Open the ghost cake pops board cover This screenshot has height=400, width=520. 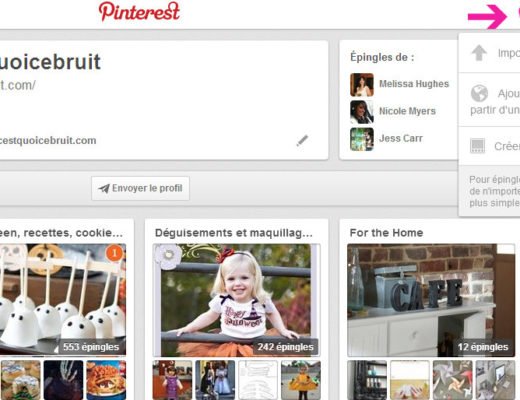pos(63,300)
